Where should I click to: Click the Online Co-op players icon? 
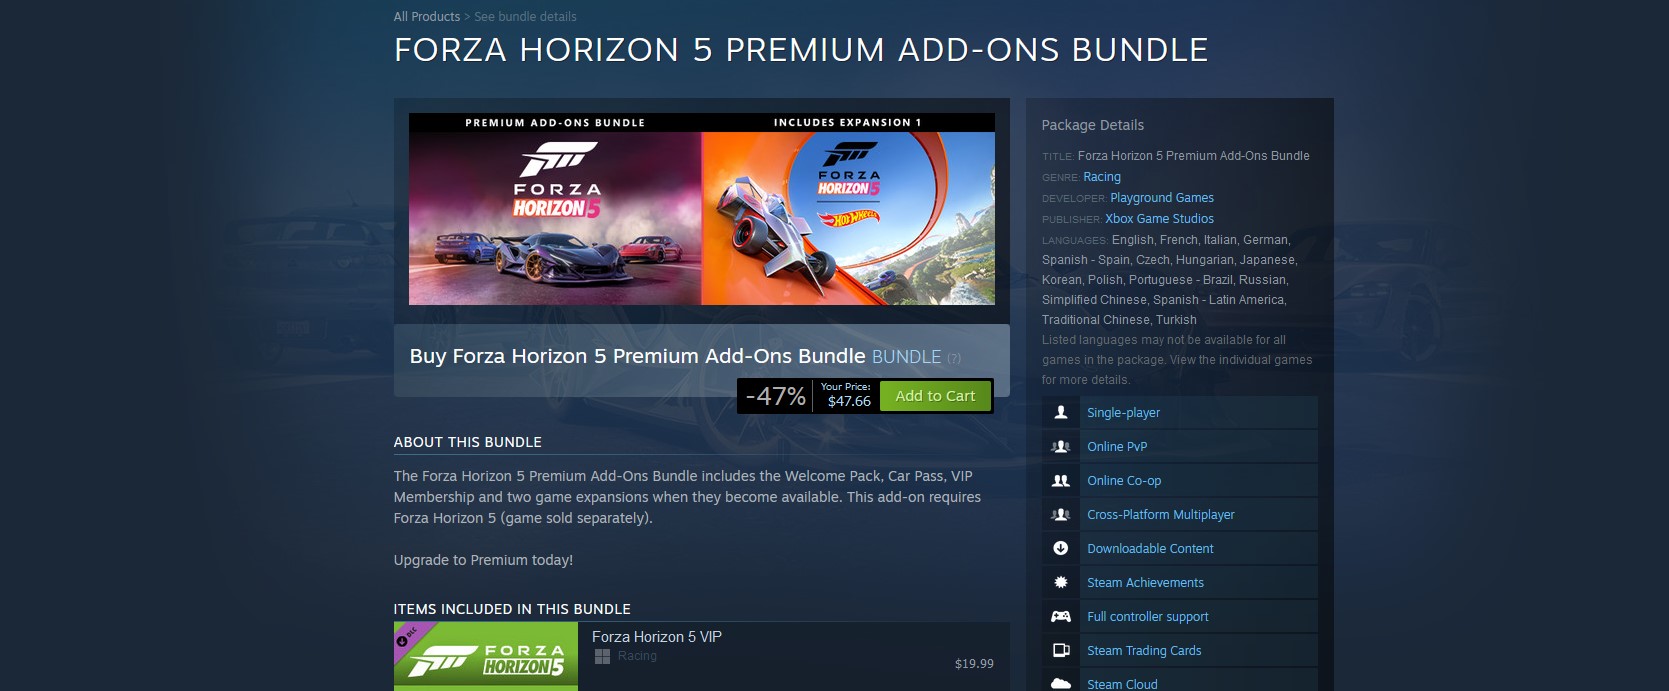(x=1061, y=480)
